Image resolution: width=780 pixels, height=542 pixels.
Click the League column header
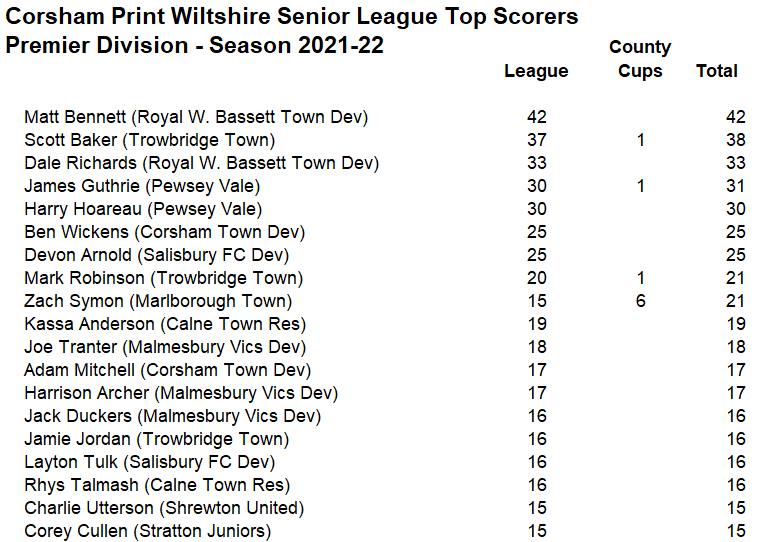tap(536, 71)
